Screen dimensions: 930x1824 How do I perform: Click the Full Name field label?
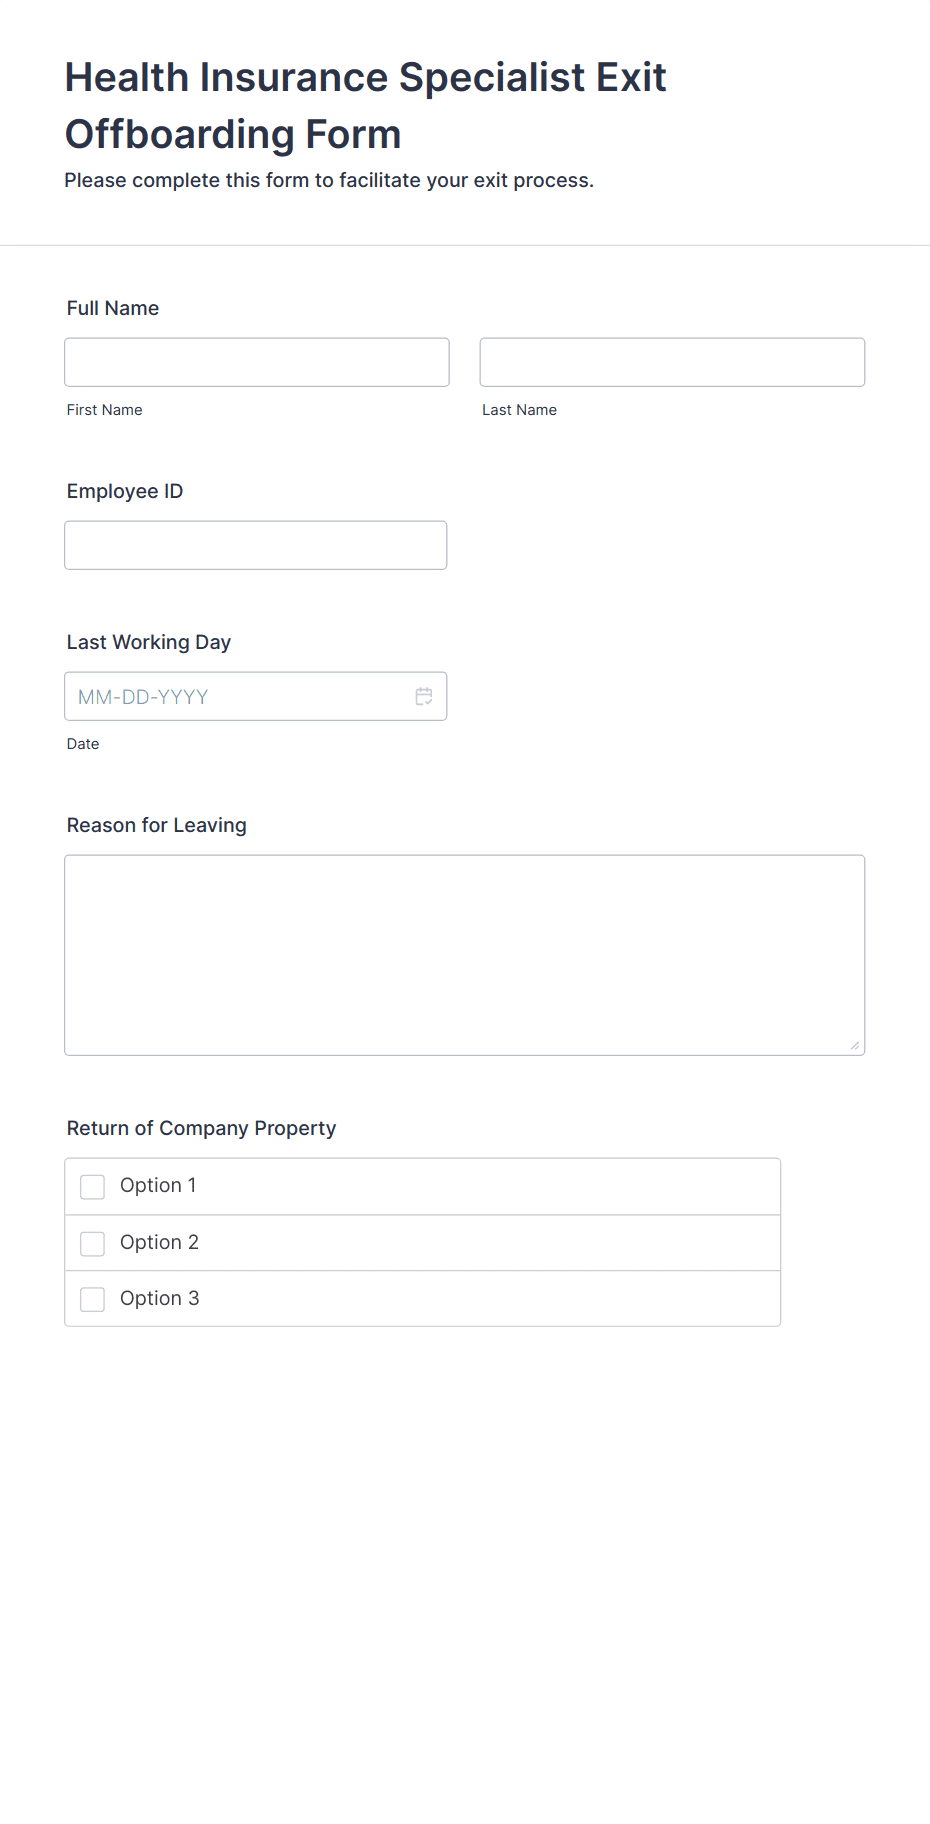tap(113, 308)
